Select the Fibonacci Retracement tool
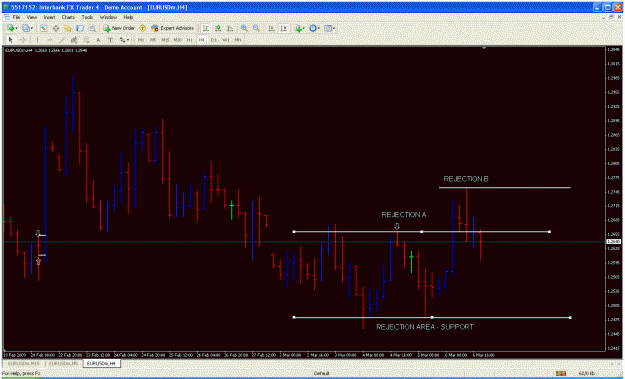This screenshot has width=625, height=379. point(86,40)
